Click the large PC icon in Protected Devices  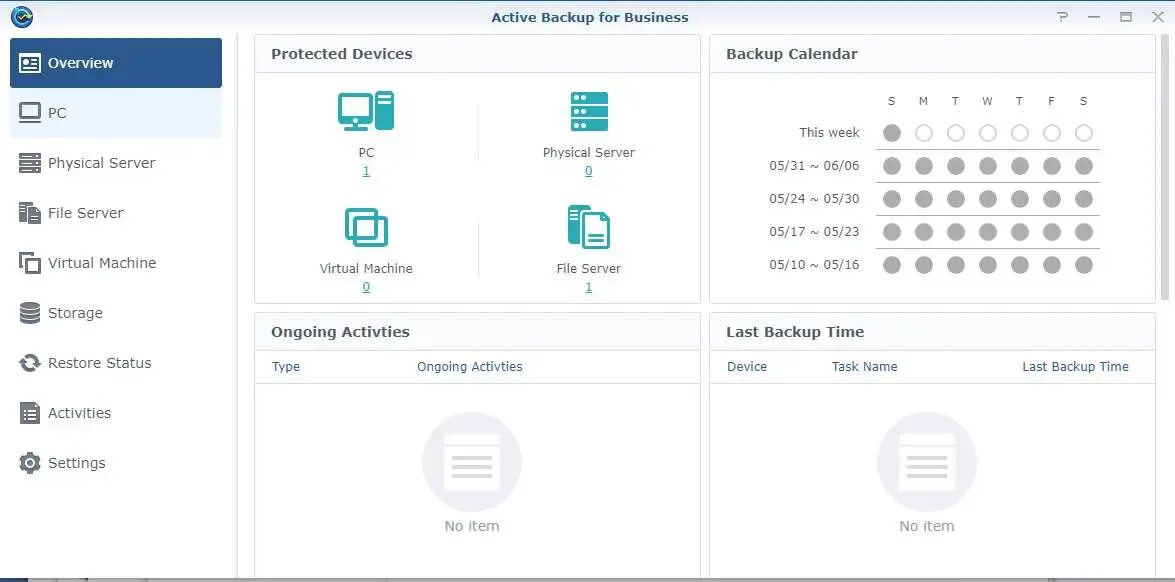tap(366, 111)
